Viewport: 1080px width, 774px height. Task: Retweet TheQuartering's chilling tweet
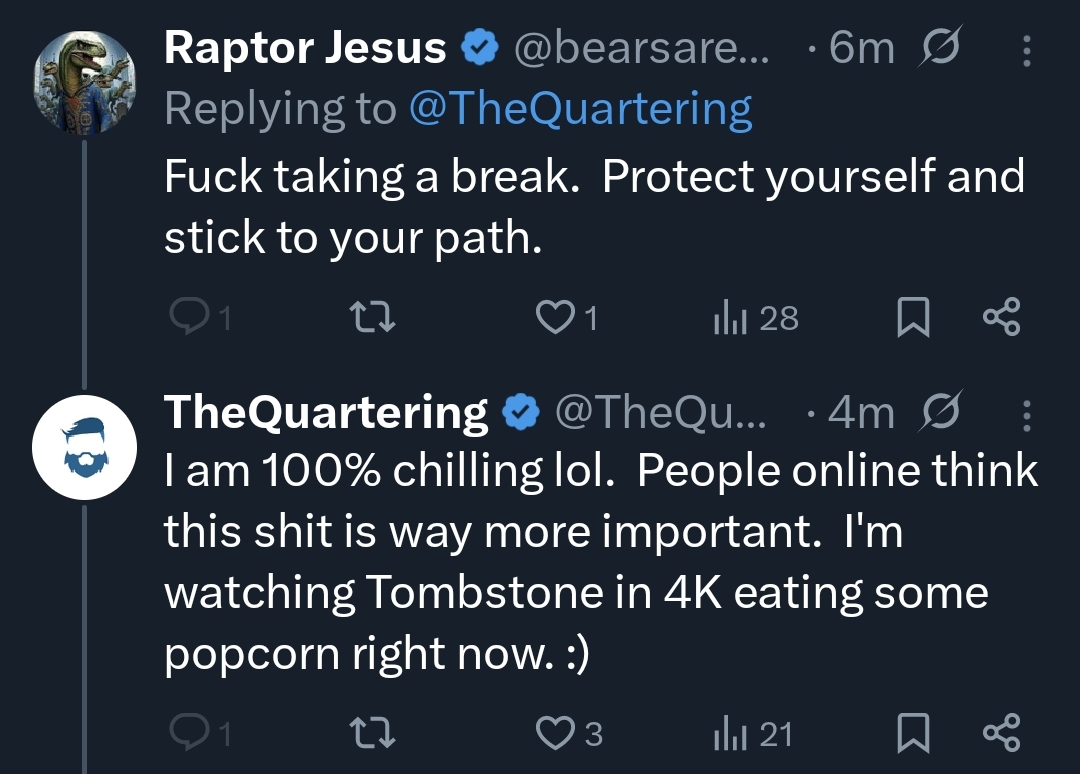pos(373,733)
